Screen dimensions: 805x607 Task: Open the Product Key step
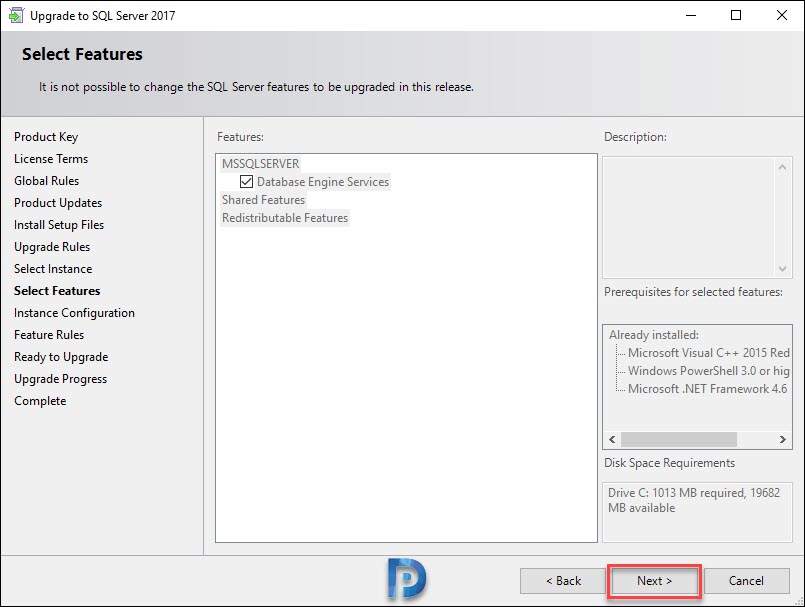pyautogui.click(x=46, y=137)
